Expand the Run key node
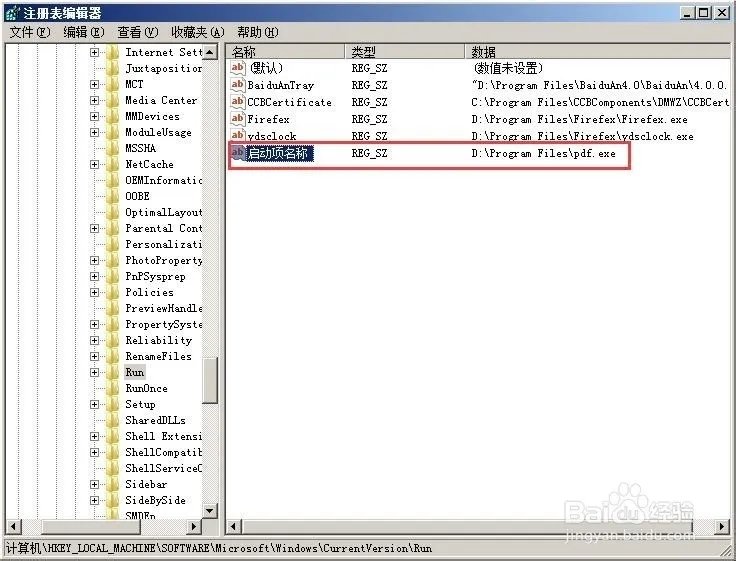Screen dimensions: 736x561 tap(94, 372)
